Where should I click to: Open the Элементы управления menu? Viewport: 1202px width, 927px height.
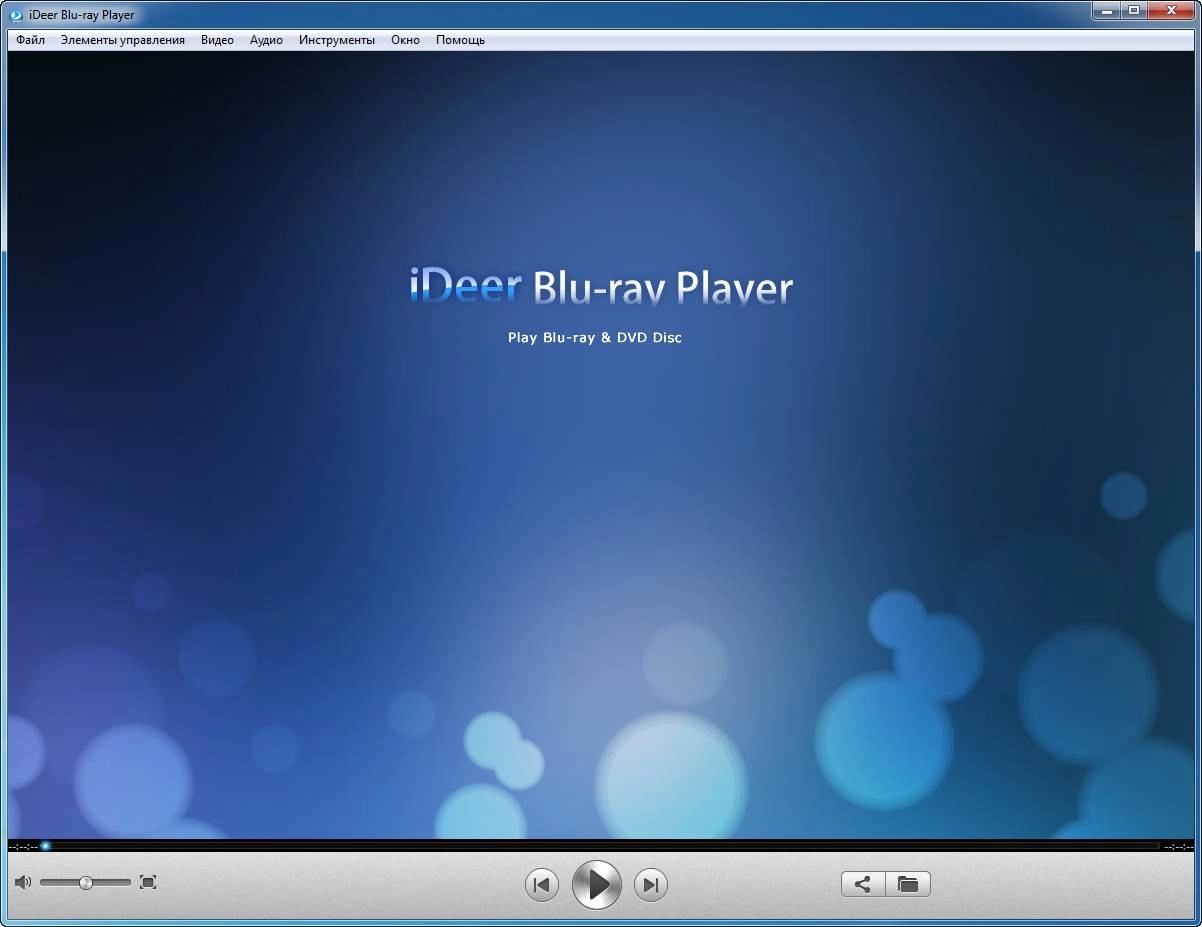coord(122,40)
